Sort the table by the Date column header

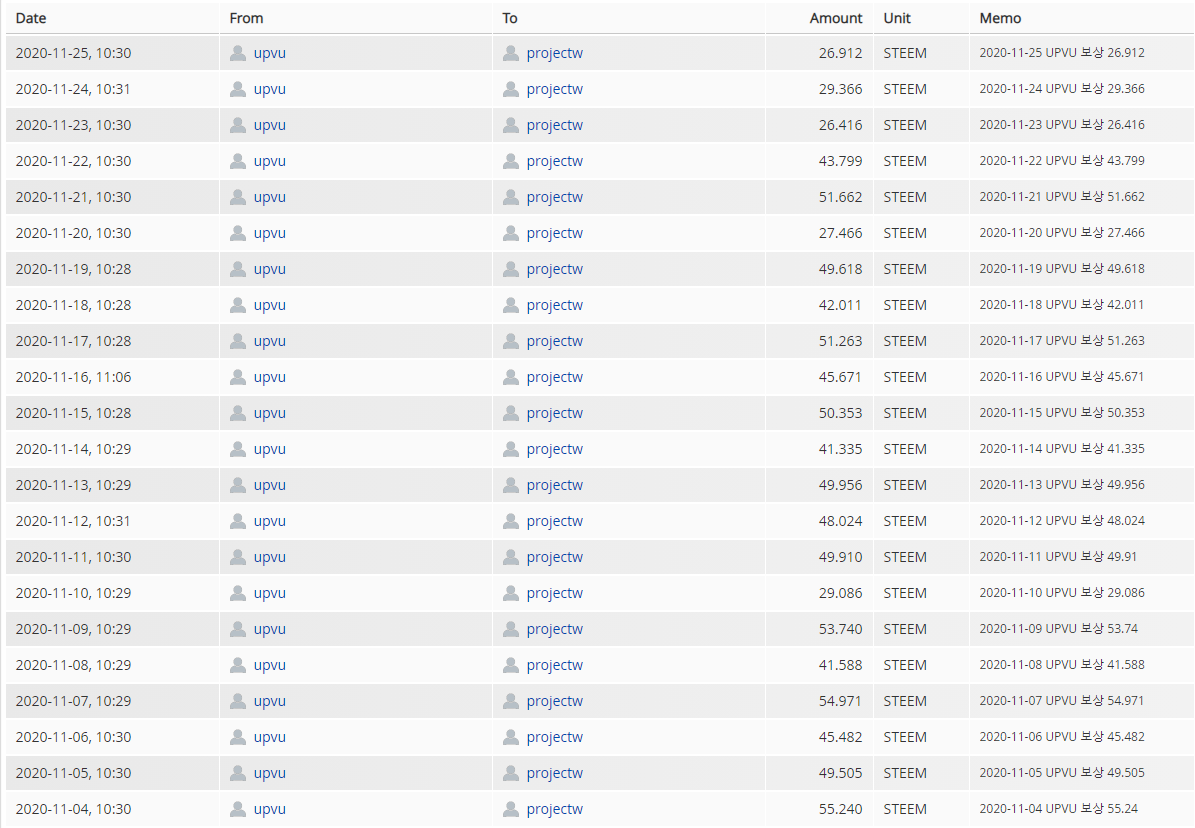[x=31, y=18]
